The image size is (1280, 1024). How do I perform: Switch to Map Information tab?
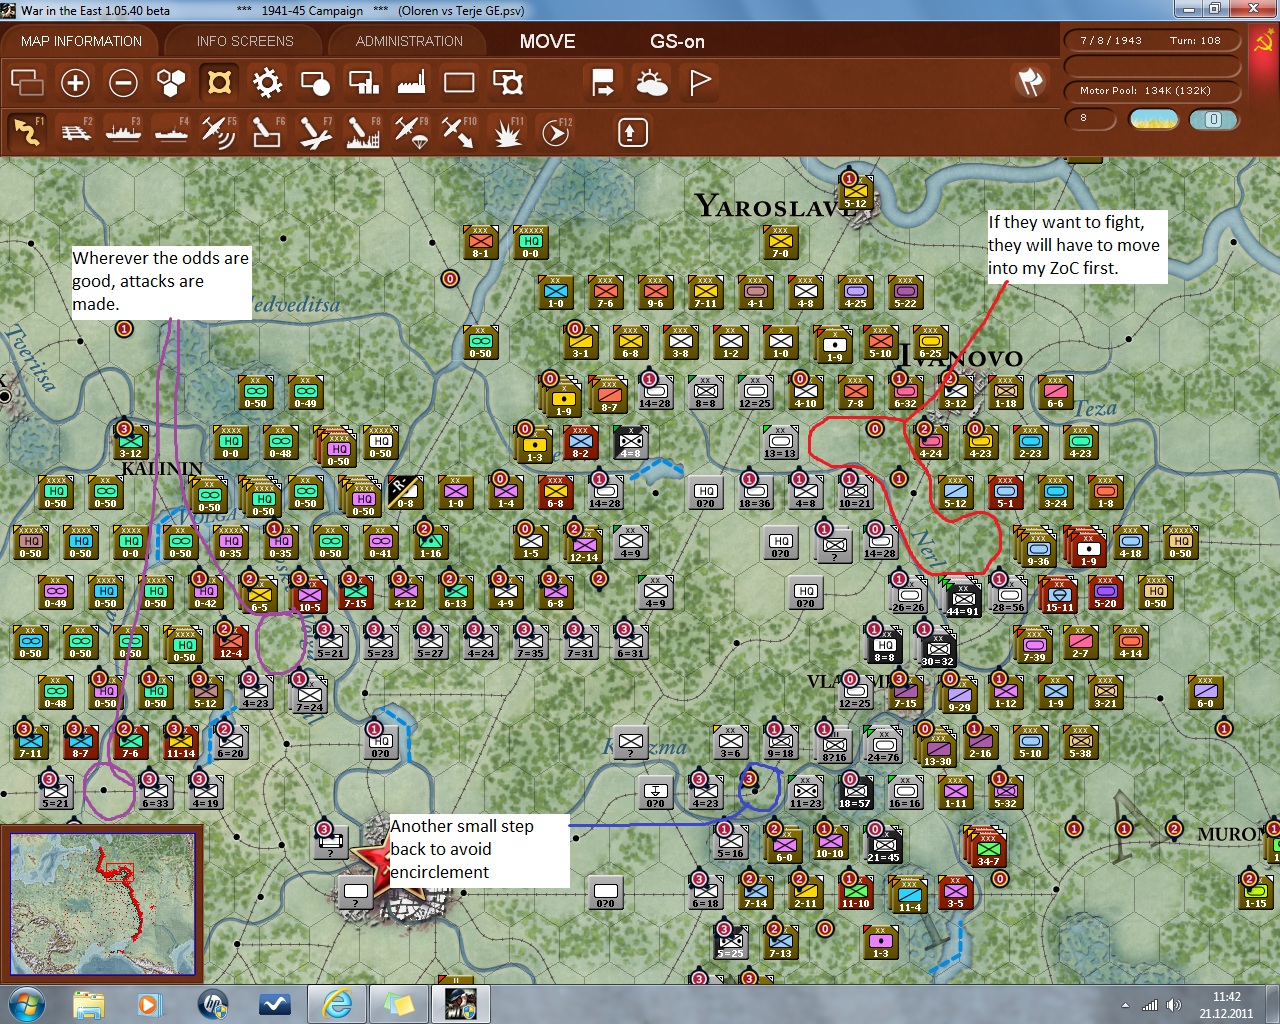(81, 41)
